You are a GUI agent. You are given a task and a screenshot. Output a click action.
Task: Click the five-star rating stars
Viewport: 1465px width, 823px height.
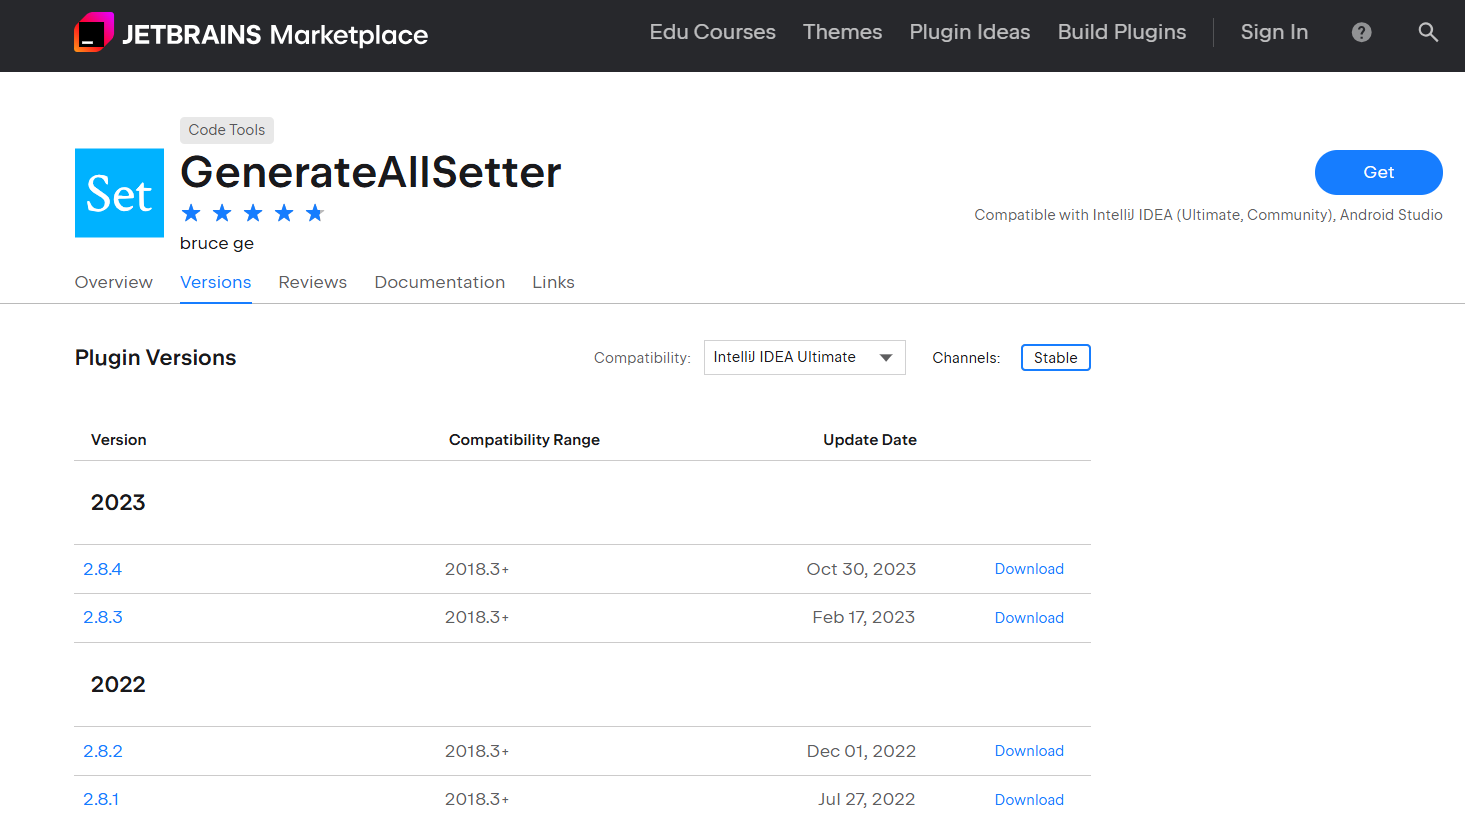coord(253,213)
